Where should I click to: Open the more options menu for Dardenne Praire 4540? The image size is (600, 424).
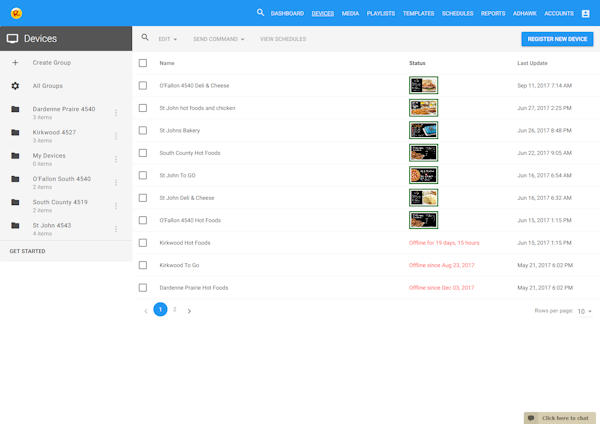(x=116, y=113)
